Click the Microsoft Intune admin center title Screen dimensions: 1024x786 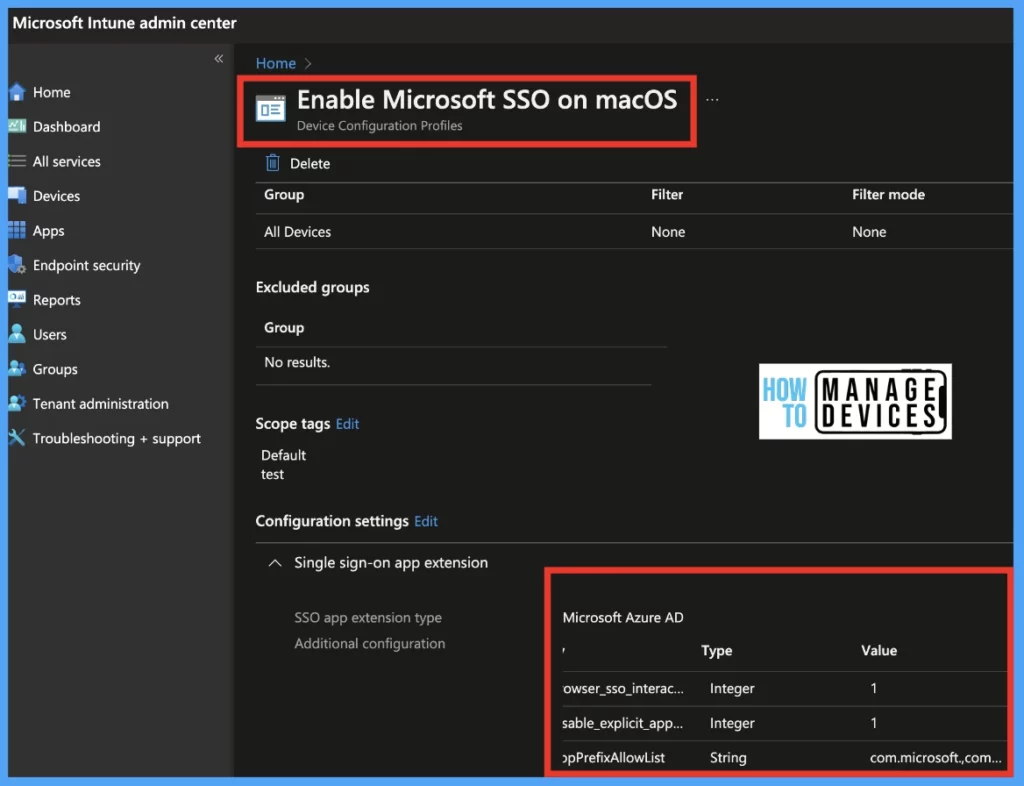click(124, 23)
